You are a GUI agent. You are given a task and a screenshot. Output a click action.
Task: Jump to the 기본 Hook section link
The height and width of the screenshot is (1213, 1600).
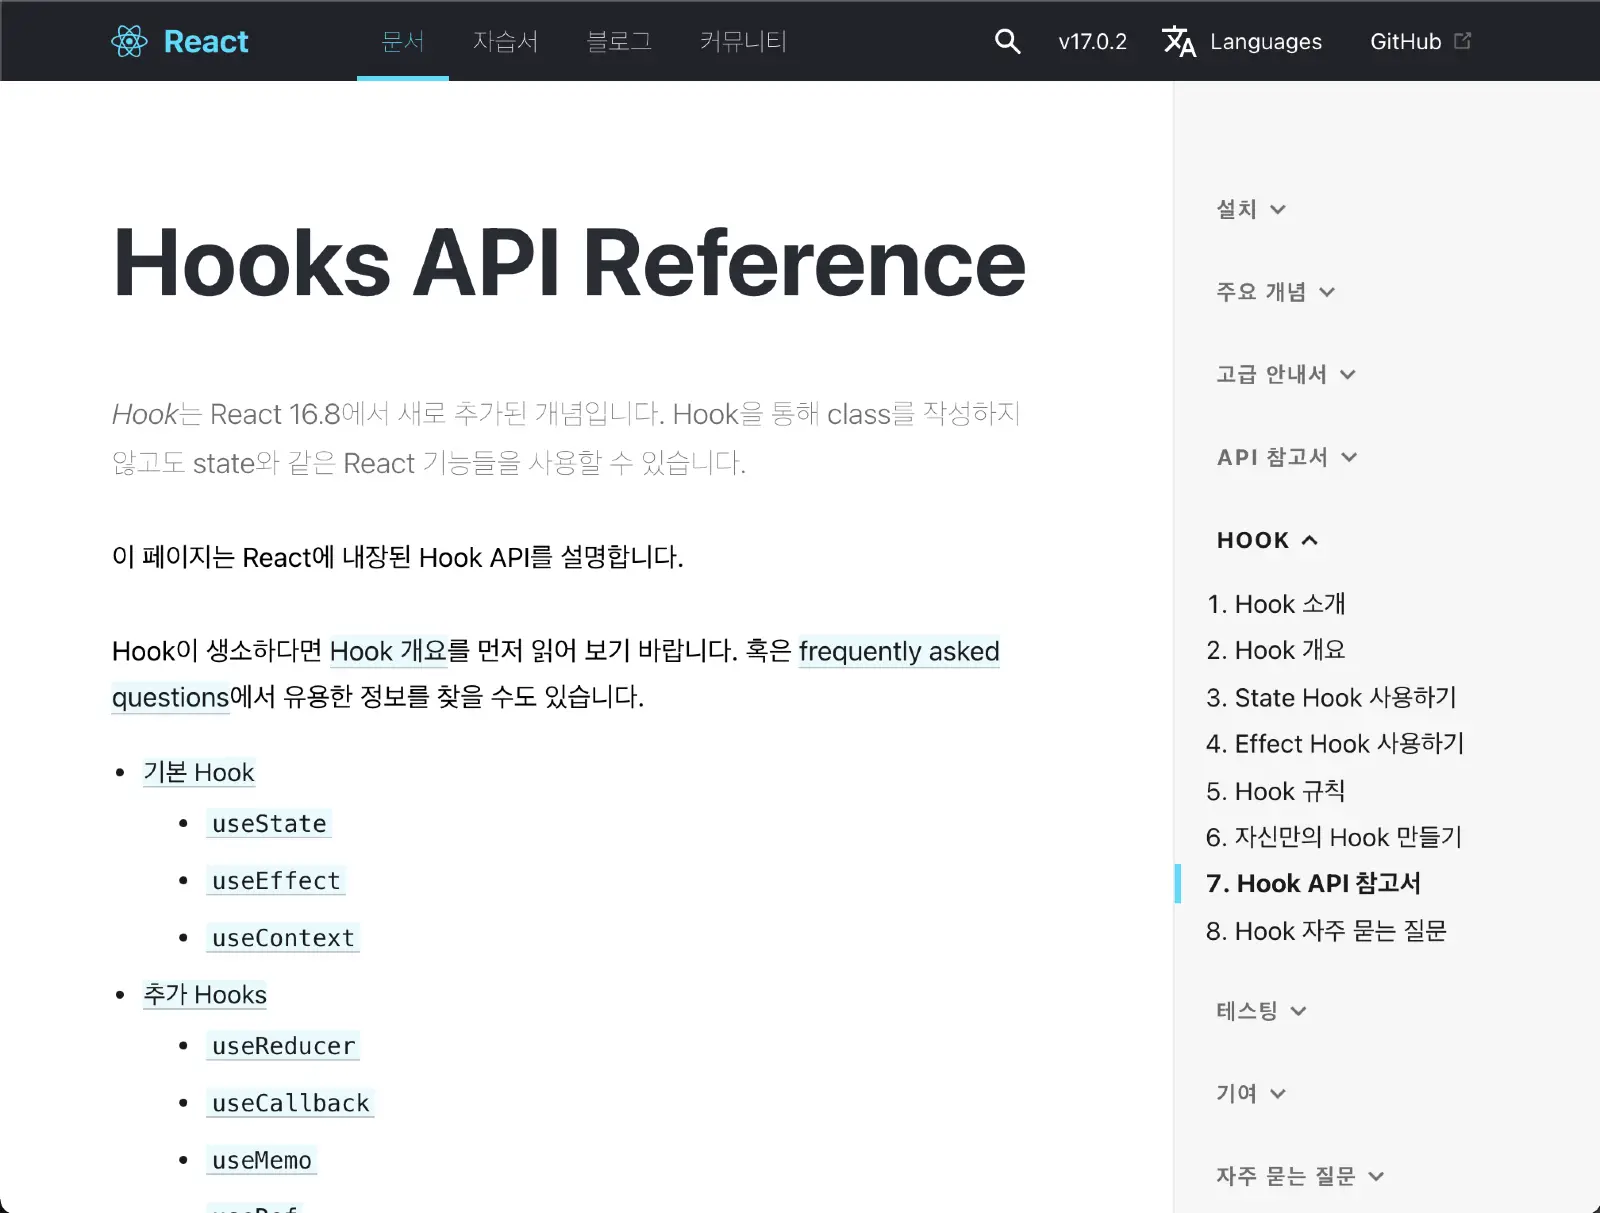pos(199,772)
